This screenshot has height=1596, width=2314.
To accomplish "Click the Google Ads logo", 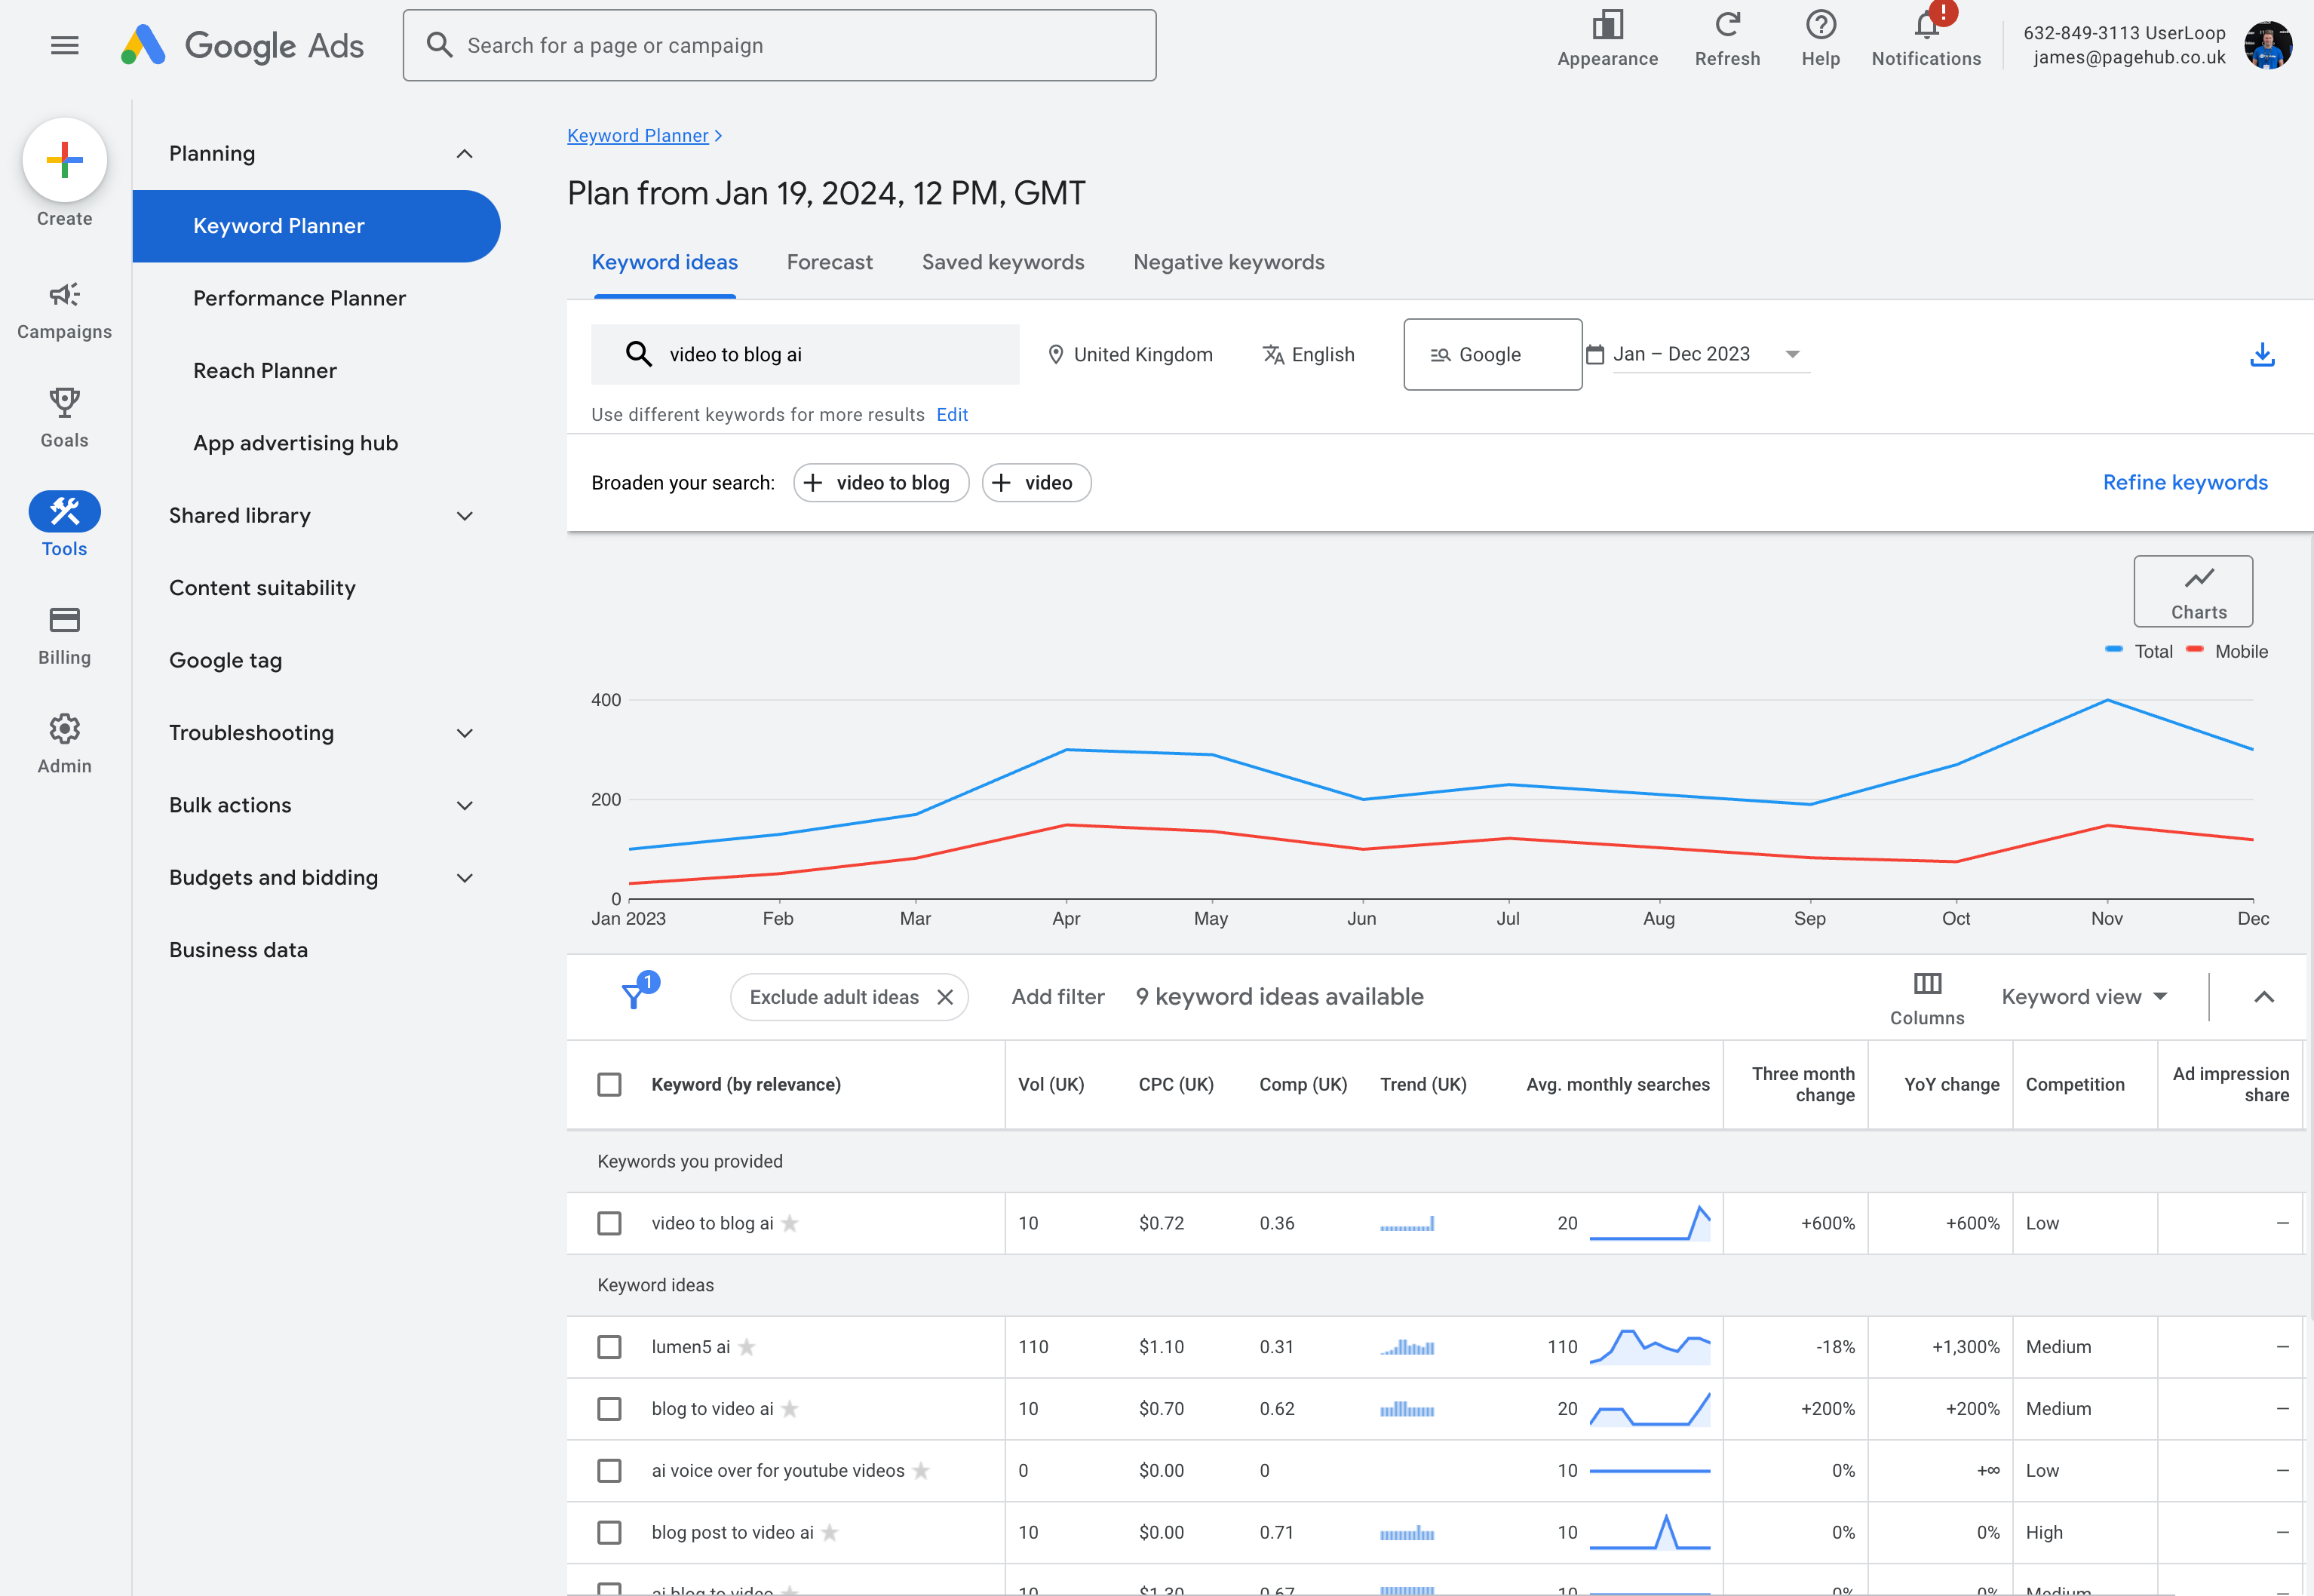I will pyautogui.click(x=242, y=45).
